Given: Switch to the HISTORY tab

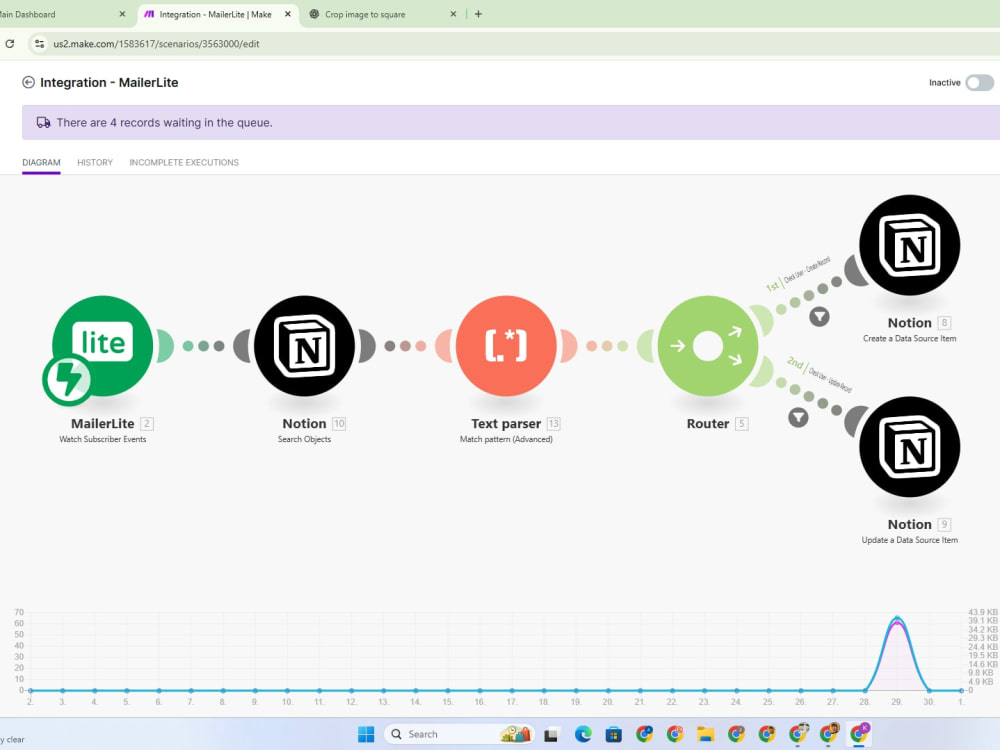Looking at the screenshot, I should coord(95,163).
